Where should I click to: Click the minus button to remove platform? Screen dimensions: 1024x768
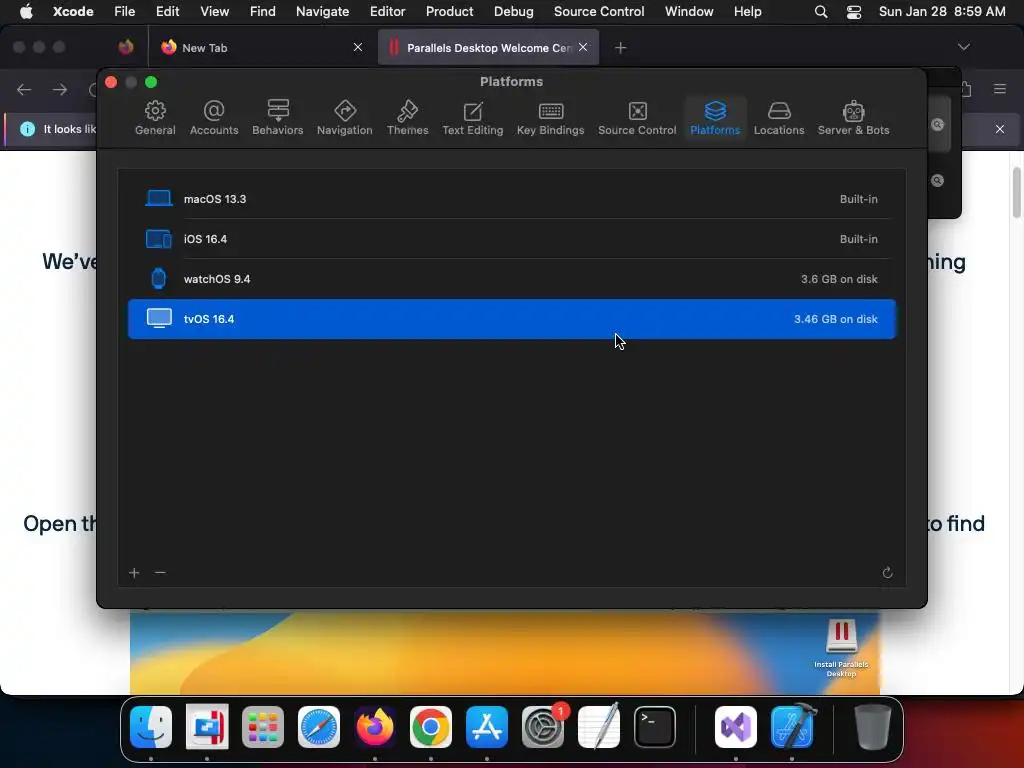pos(160,573)
